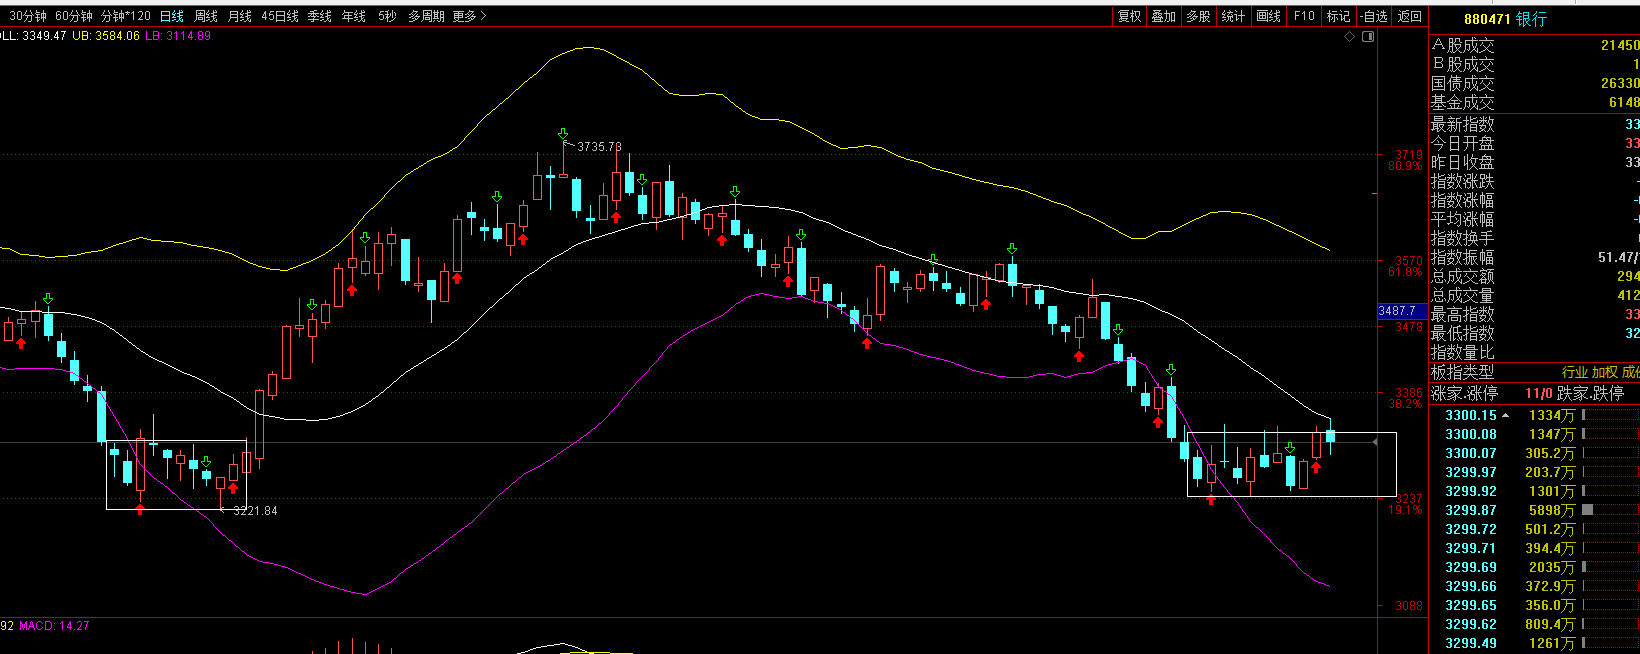The width and height of the screenshot is (1640, 654).
Task: Click the 3088 price axis label
Action: (x=1409, y=606)
